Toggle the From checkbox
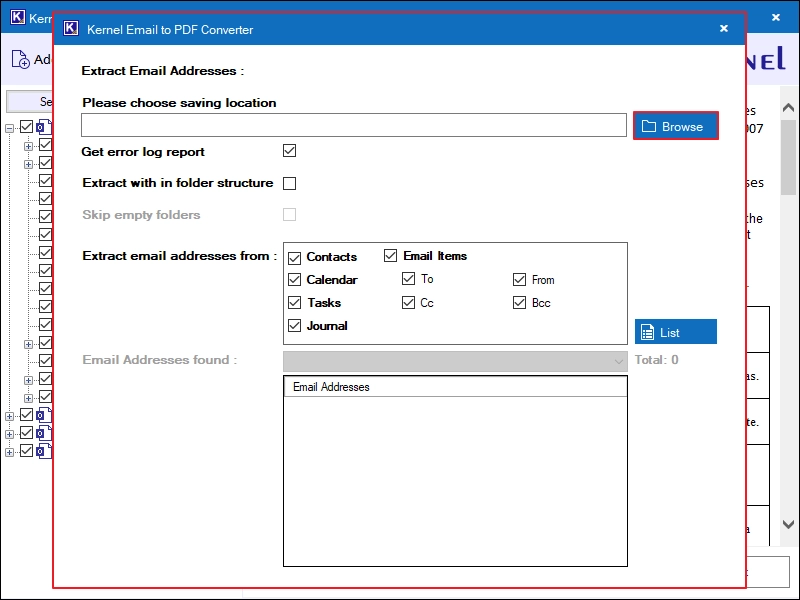This screenshot has height=600, width=800. [519, 280]
